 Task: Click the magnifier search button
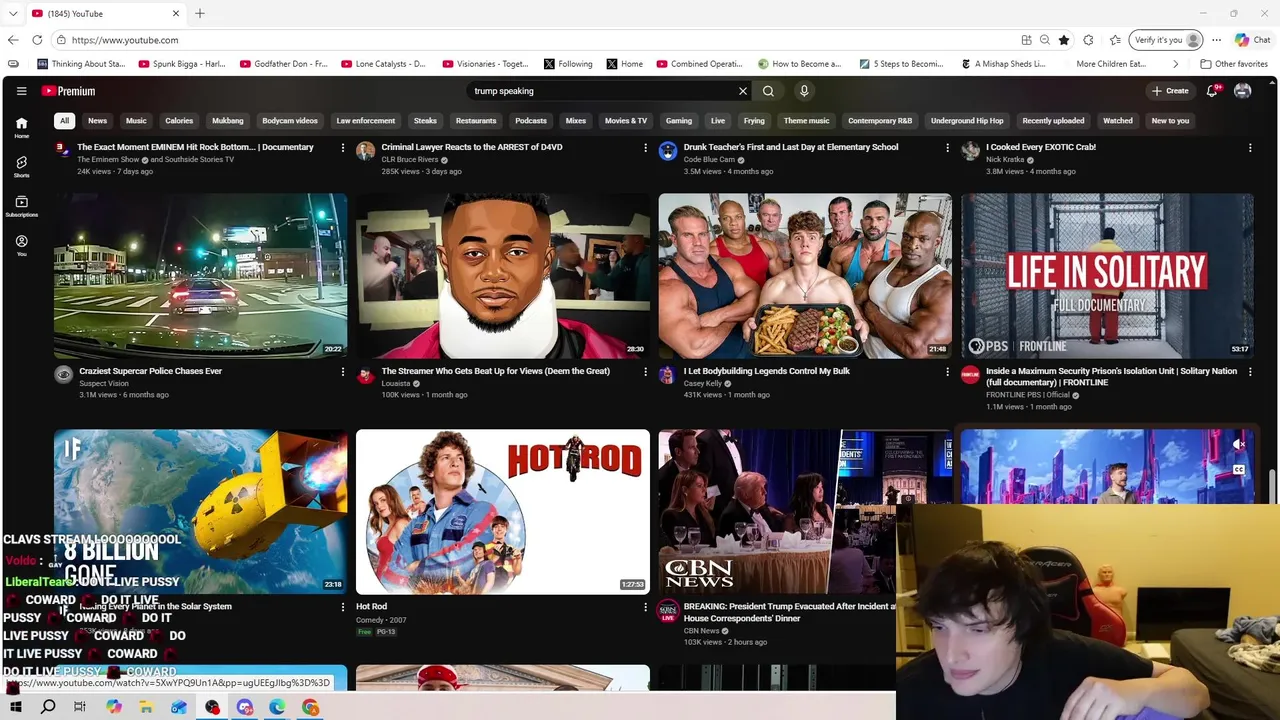coord(768,91)
